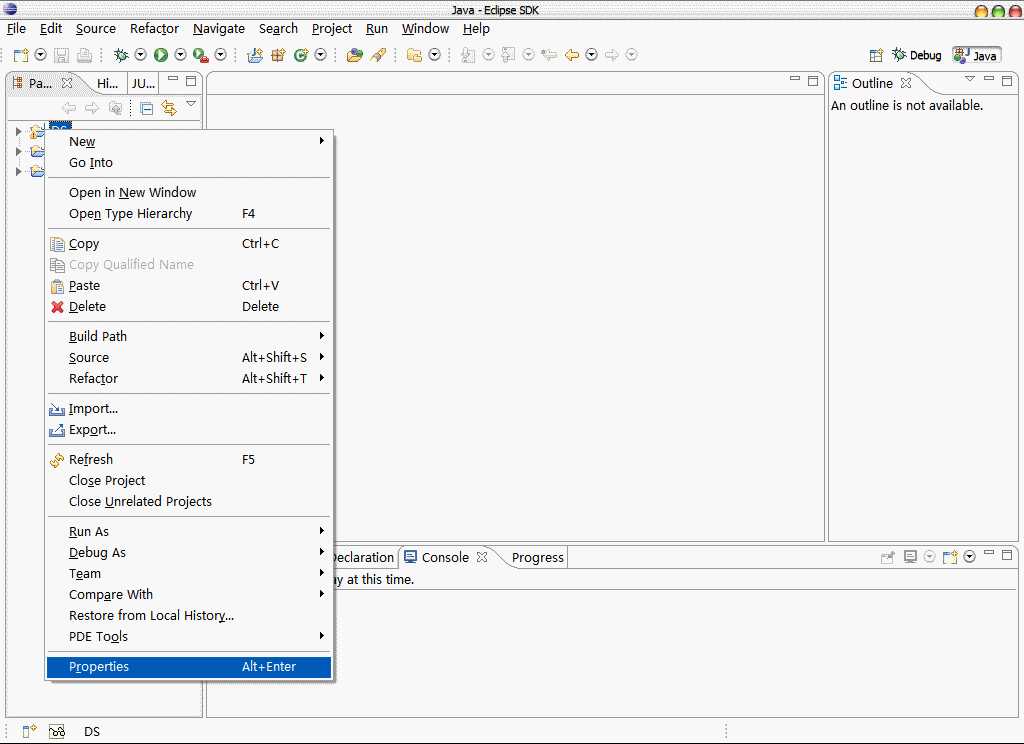The image size is (1024, 744).
Task: Switch to the Debug perspective
Action: (917, 56)
